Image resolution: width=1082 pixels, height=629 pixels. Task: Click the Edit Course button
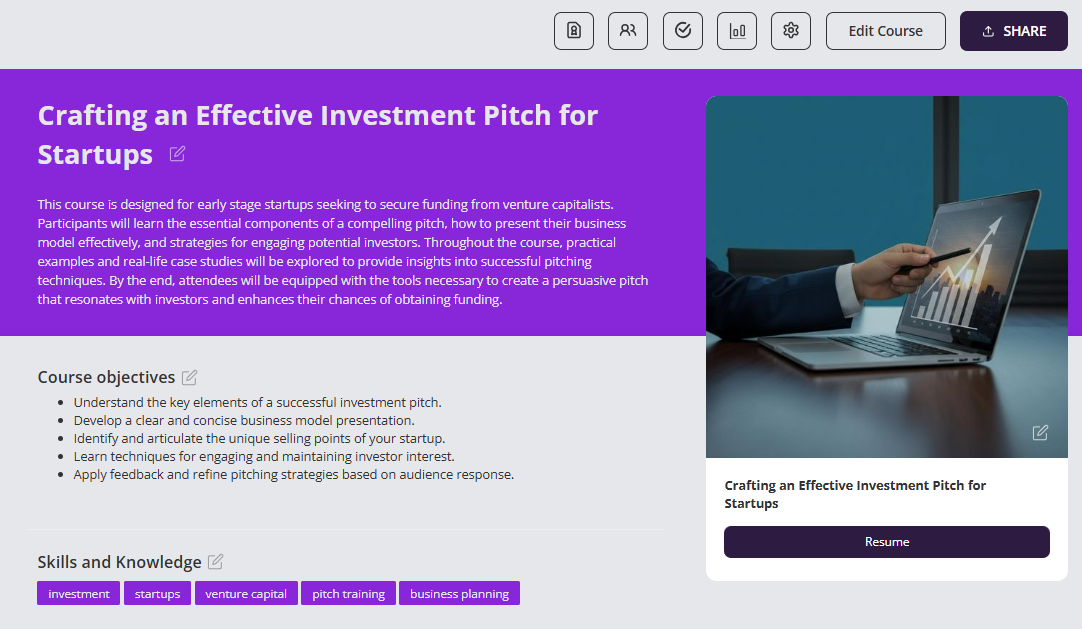885,31
